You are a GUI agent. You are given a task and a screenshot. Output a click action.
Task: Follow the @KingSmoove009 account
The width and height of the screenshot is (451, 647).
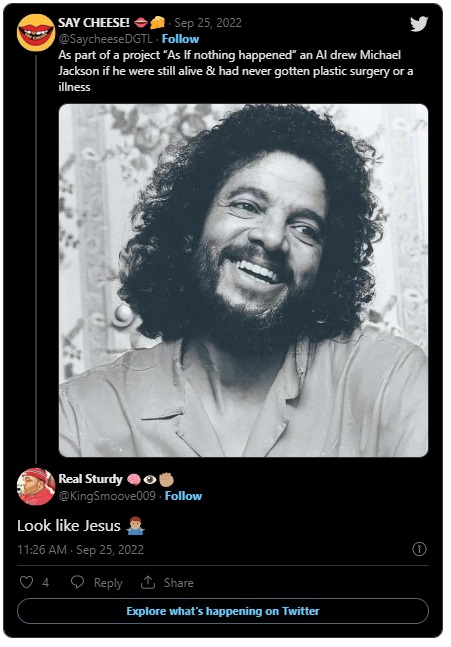(x=183, y=496)
